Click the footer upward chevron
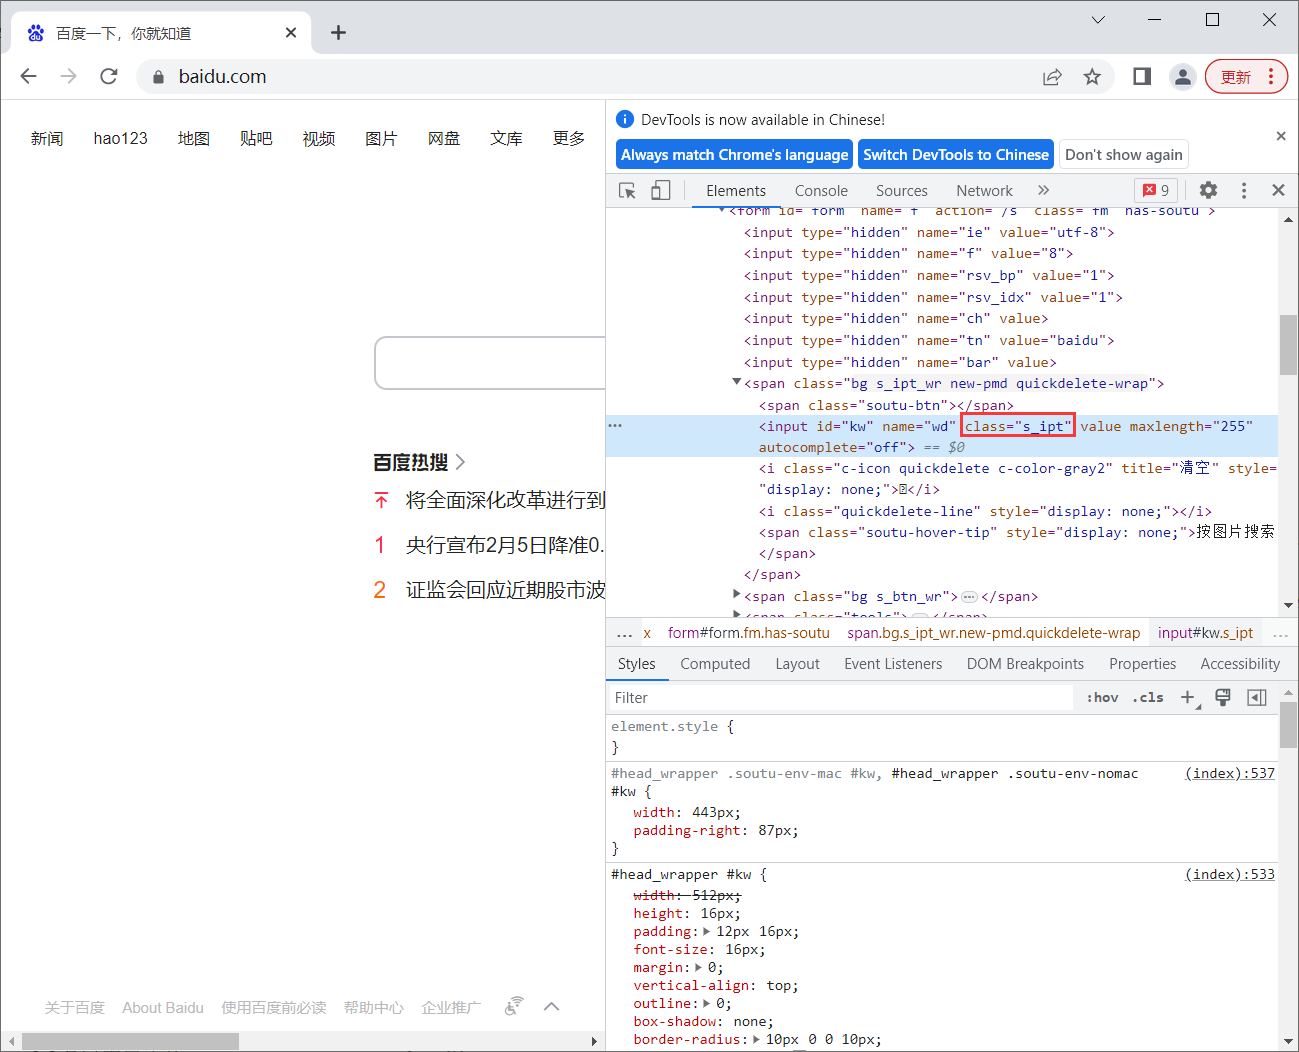The image size is (1299, 1052). 552,1006
